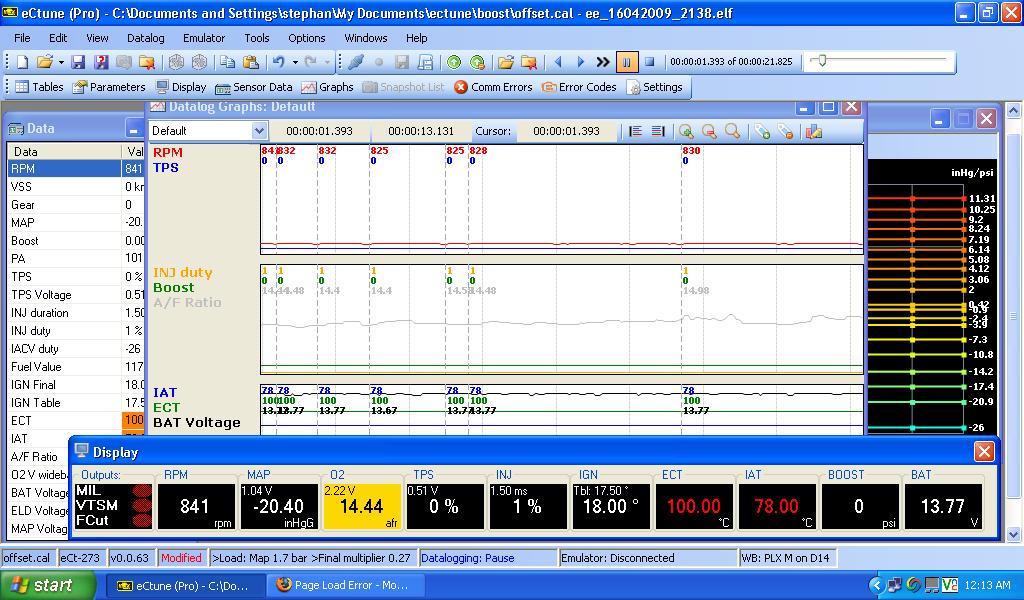Click the paste clipboard icon
The image size is (1024, 600).
[251, 62]
